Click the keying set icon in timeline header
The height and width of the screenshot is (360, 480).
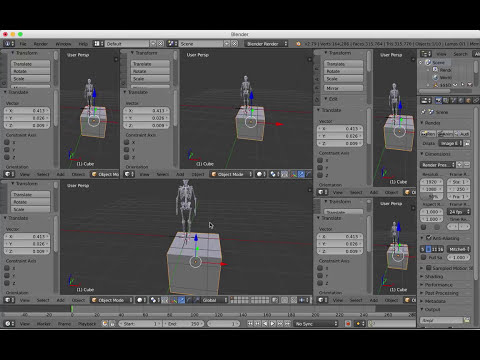(372, 324)
